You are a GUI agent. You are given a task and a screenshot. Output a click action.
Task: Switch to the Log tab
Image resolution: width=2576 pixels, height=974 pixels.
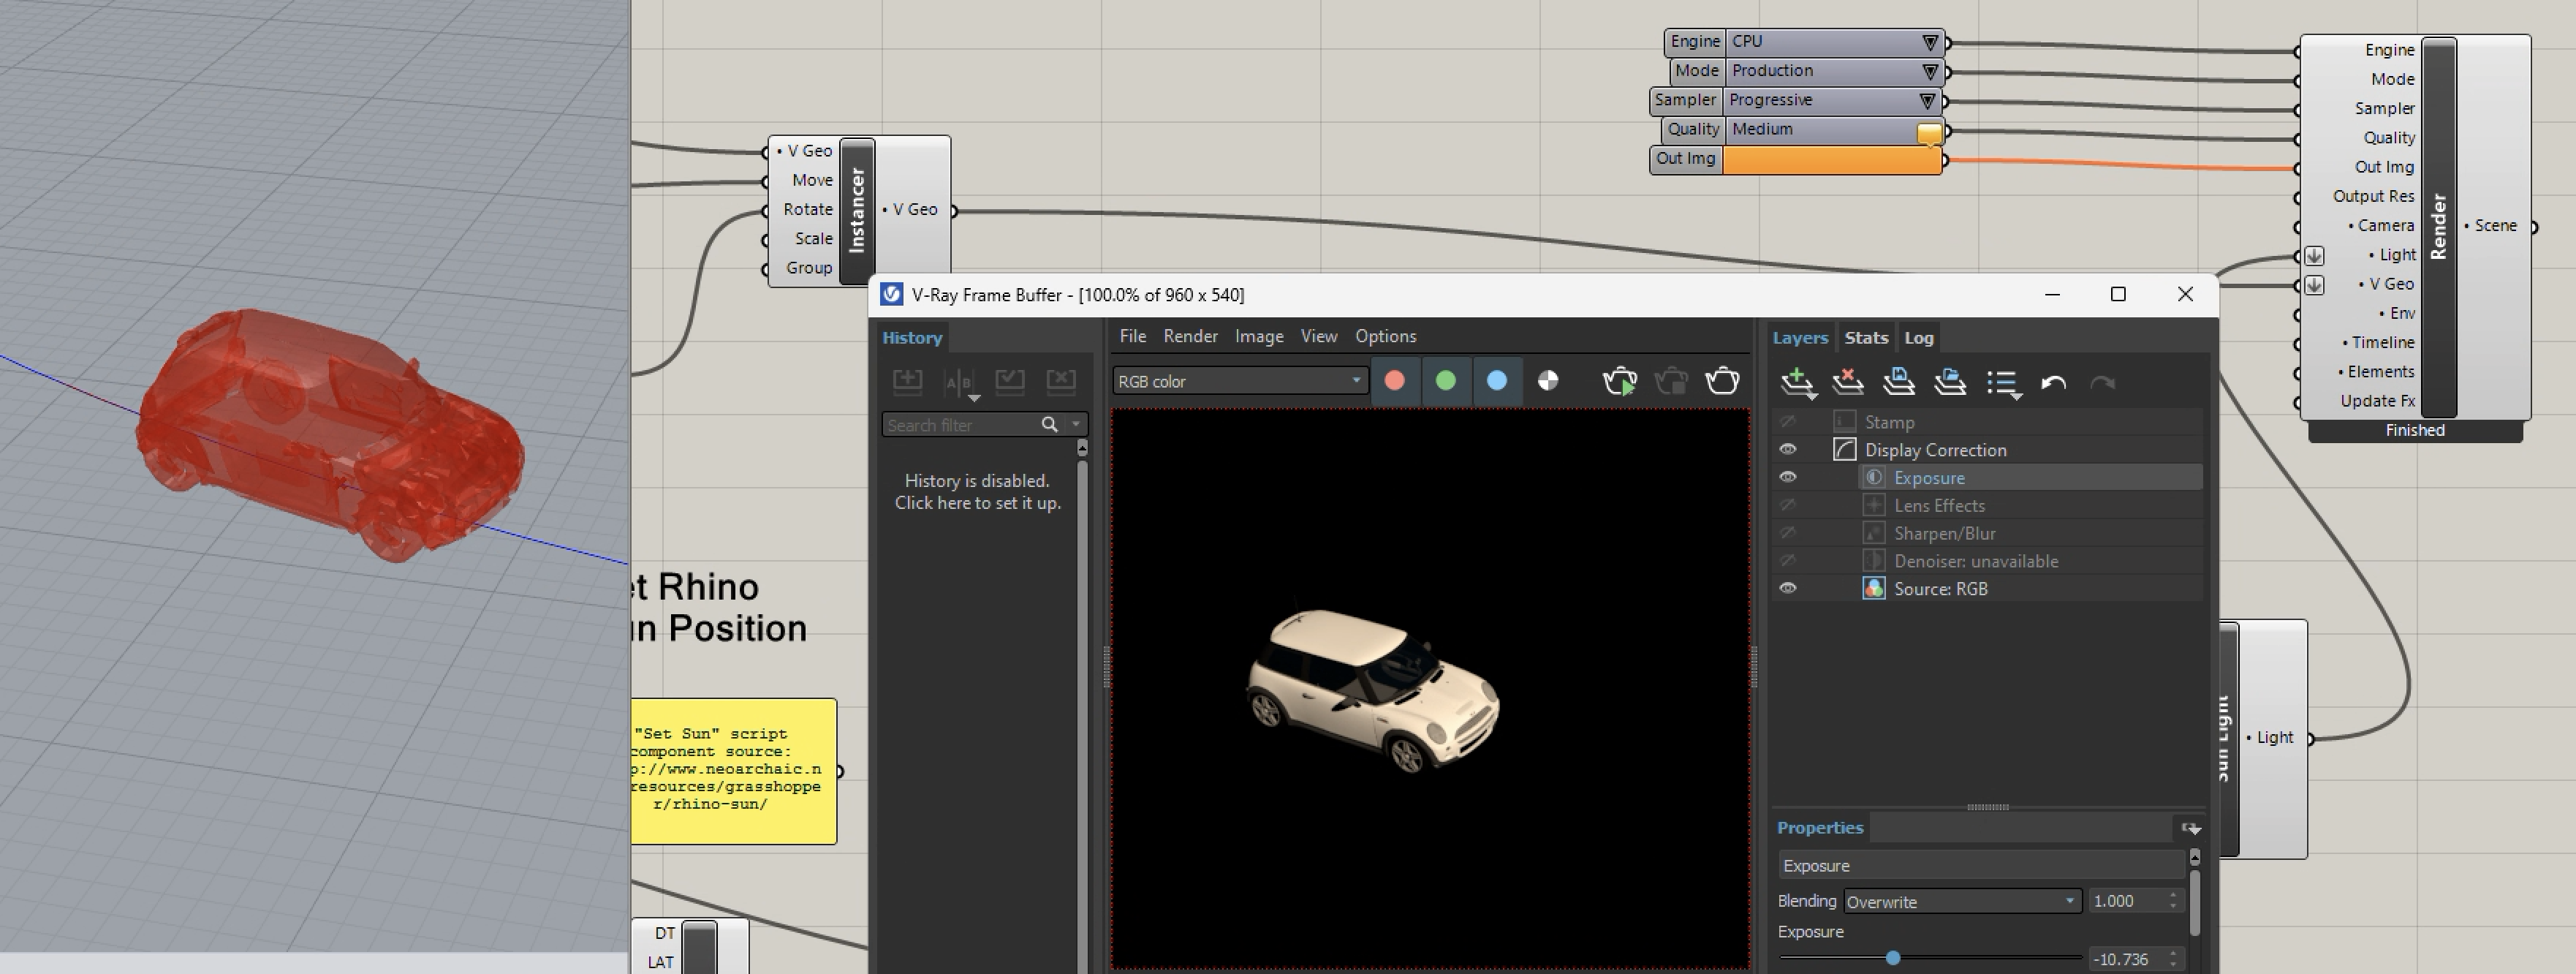1918,338
